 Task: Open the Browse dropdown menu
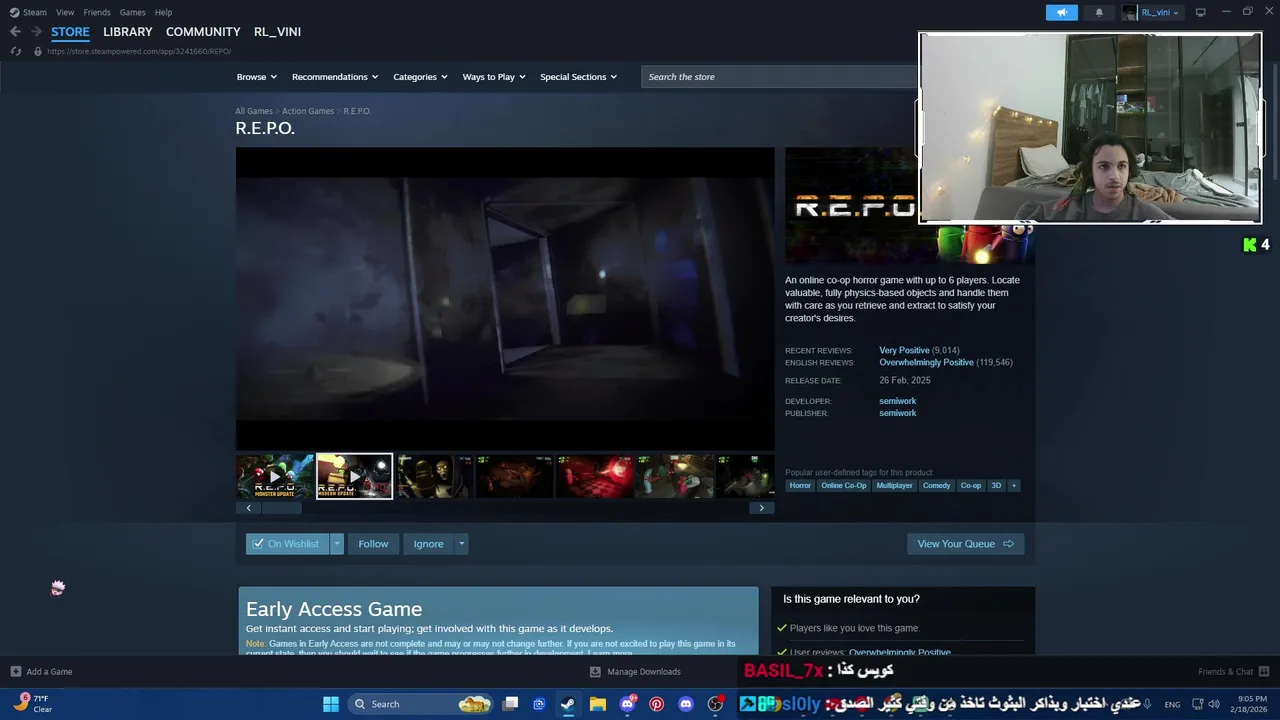click(x=257, y=77)
